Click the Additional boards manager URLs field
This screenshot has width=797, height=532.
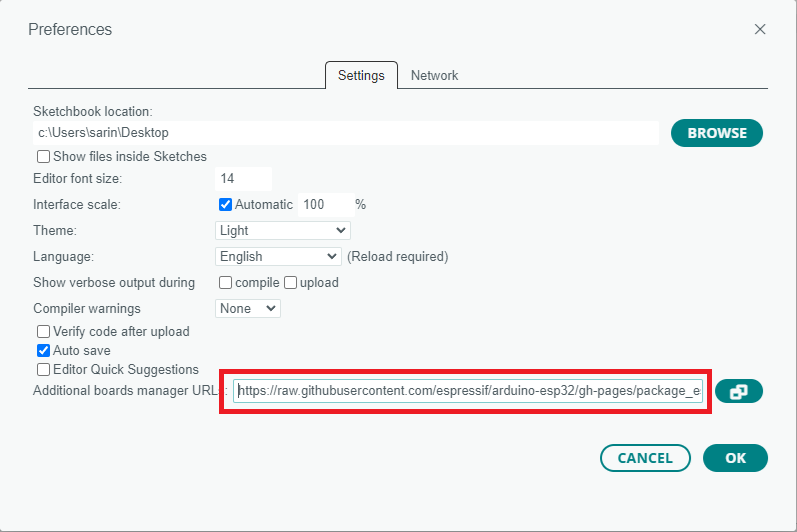pos(468,391)
